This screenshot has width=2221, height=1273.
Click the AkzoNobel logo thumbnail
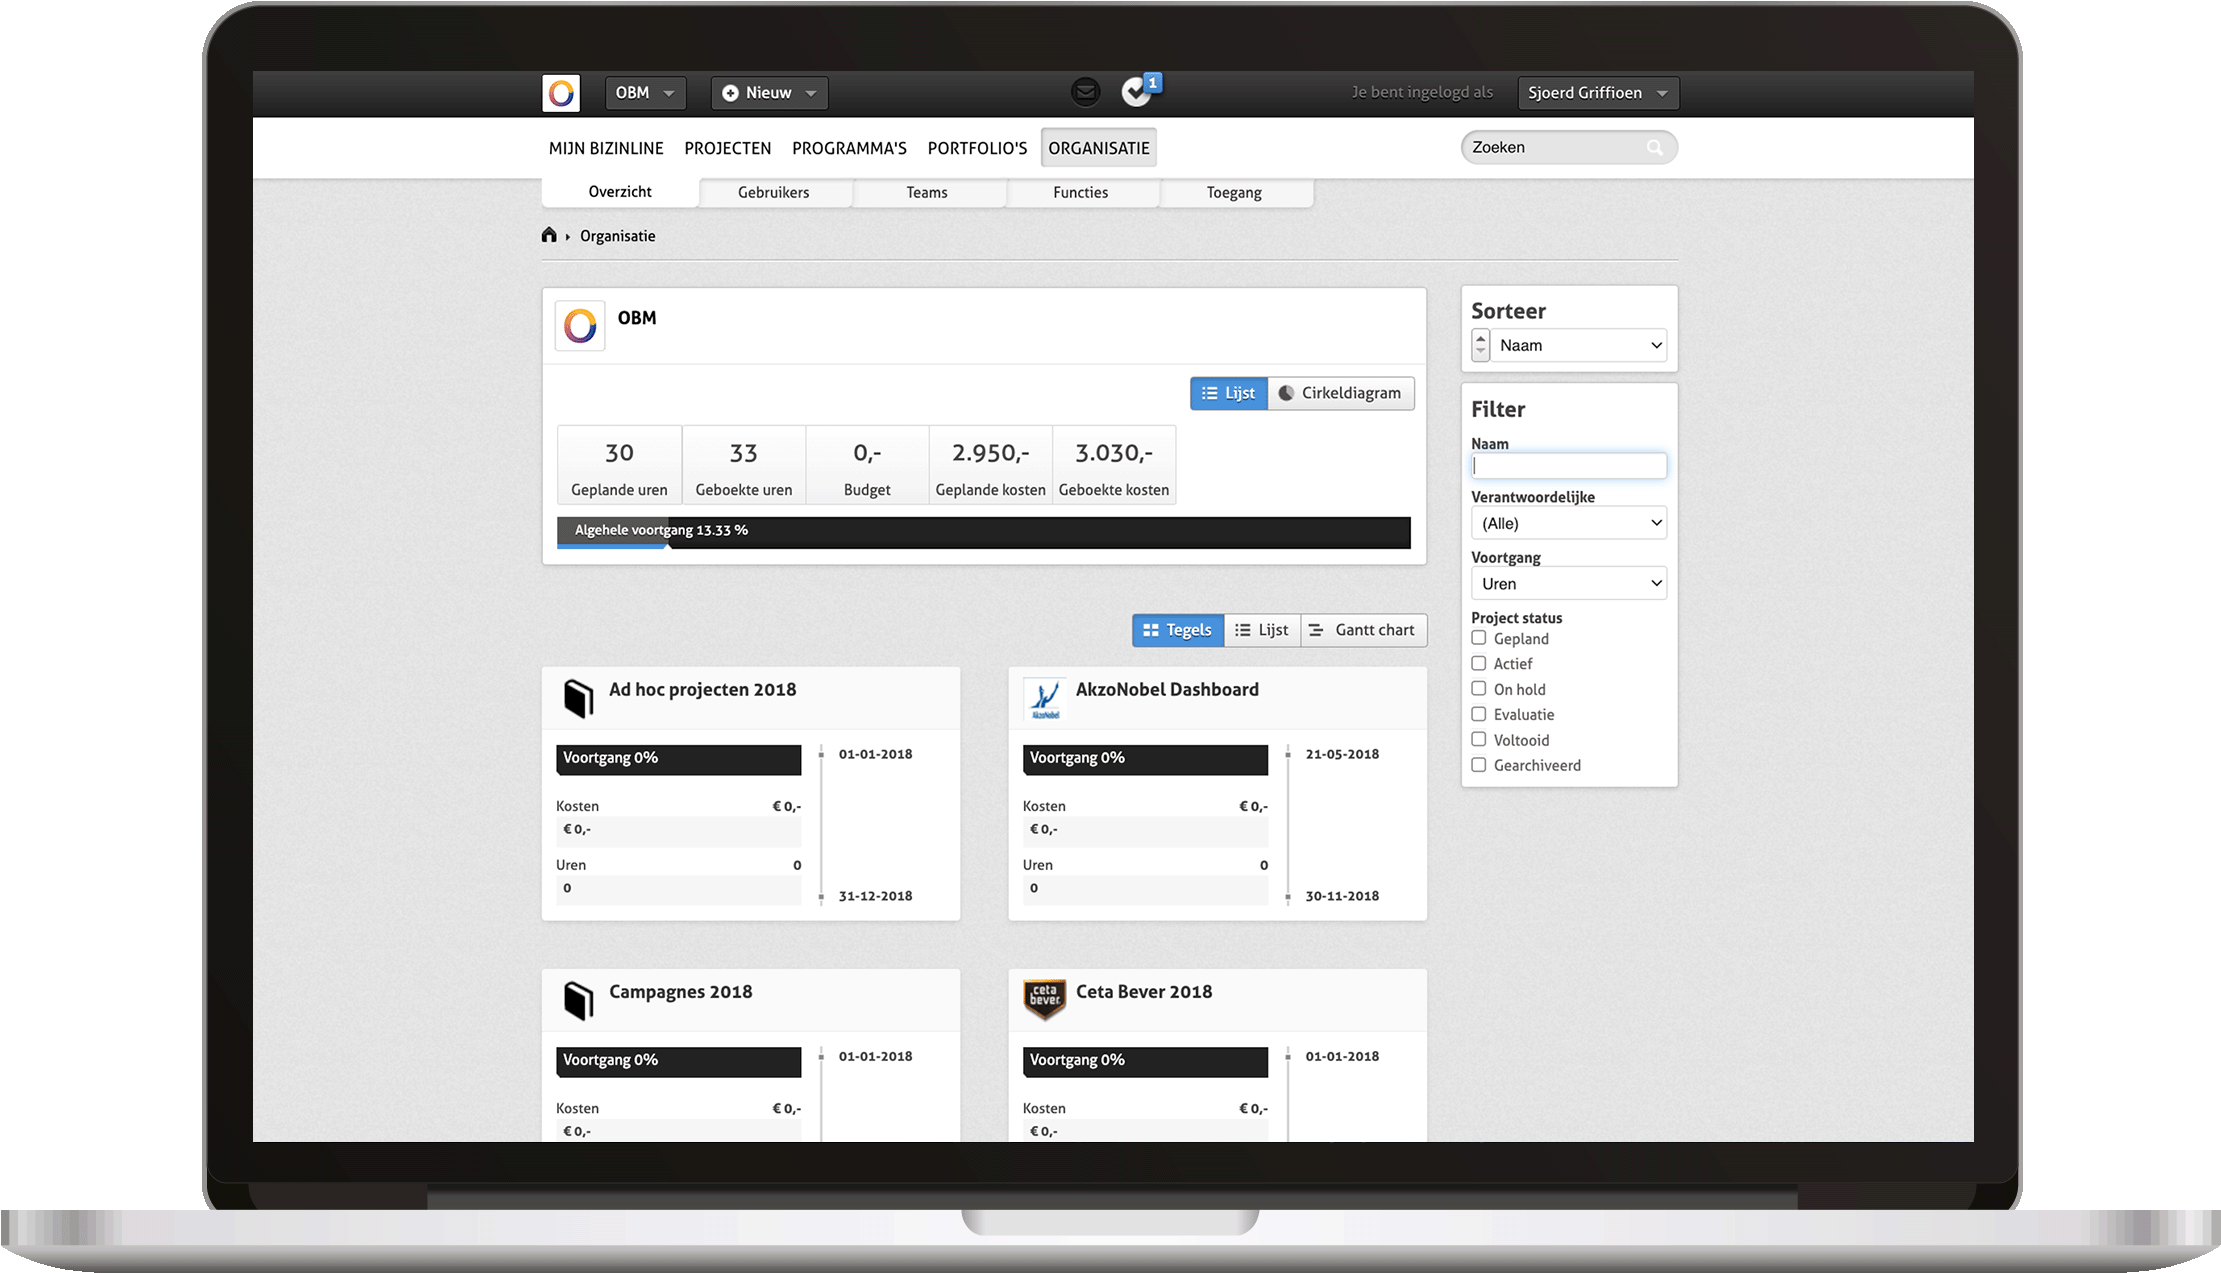pos(1045,699)
